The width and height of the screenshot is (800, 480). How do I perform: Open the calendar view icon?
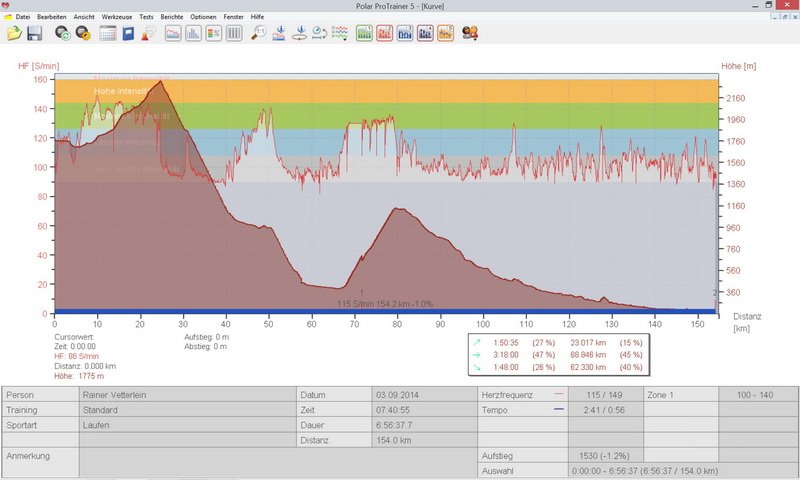(x=108, y=33)
